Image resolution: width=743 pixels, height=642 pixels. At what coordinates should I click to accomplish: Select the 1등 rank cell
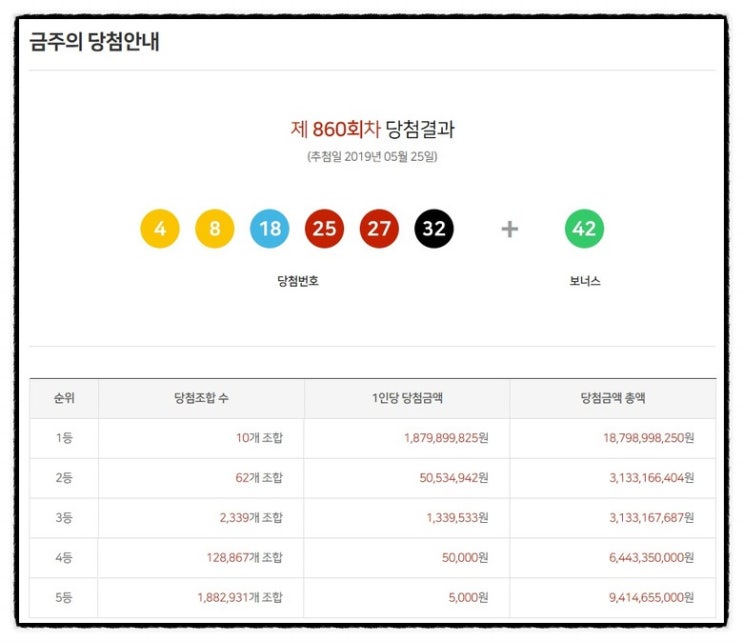click(64, 438)
